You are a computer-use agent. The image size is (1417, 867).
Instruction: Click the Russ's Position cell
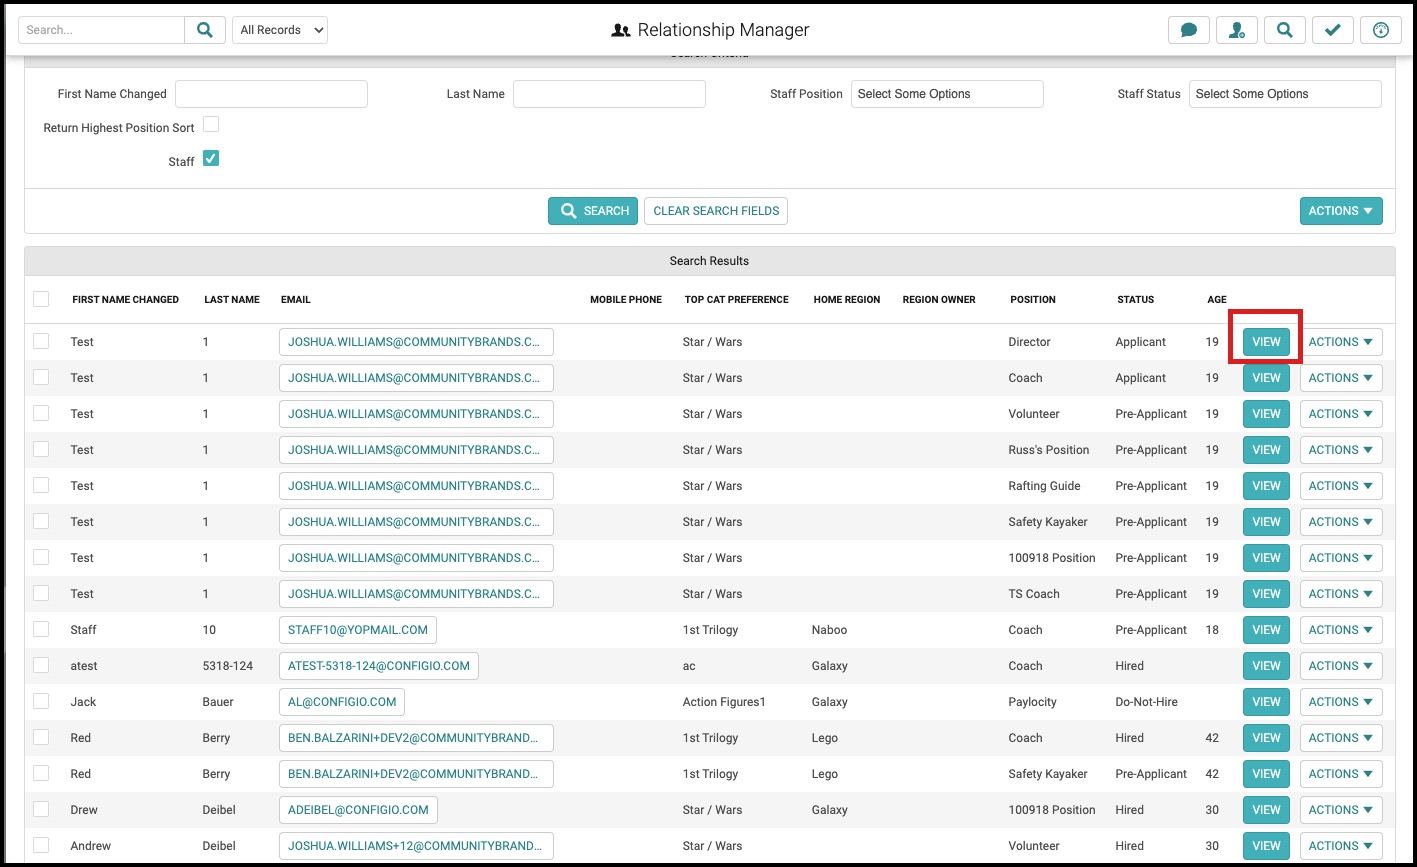point(1049,450)
